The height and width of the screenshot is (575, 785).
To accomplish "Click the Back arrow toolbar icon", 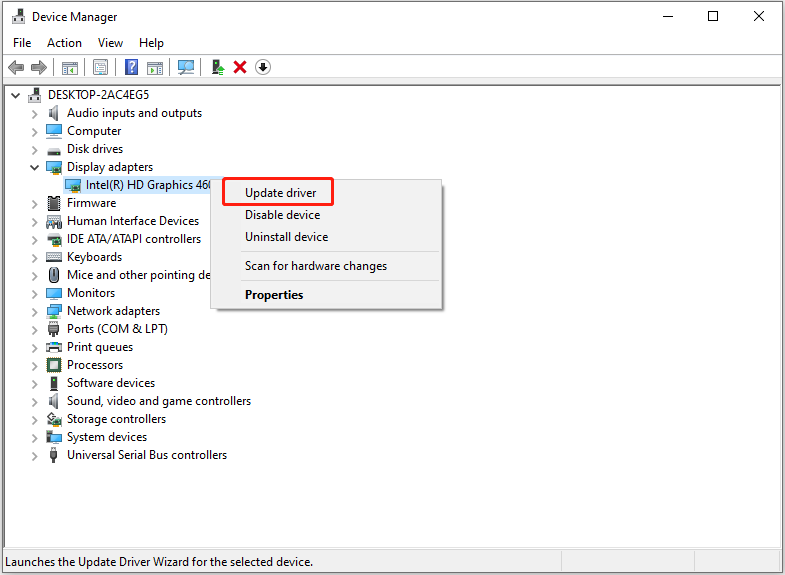I will click(16, 67).
